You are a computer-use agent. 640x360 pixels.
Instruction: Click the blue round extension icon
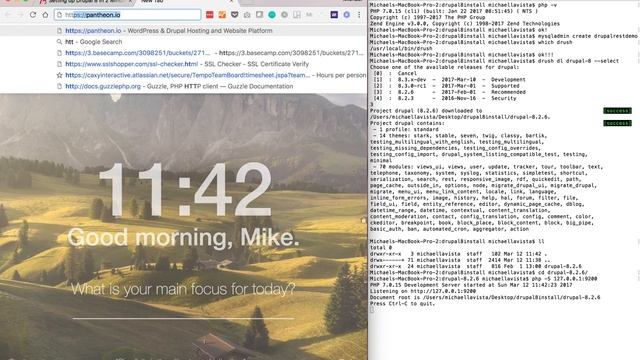[x=347, y=15]
